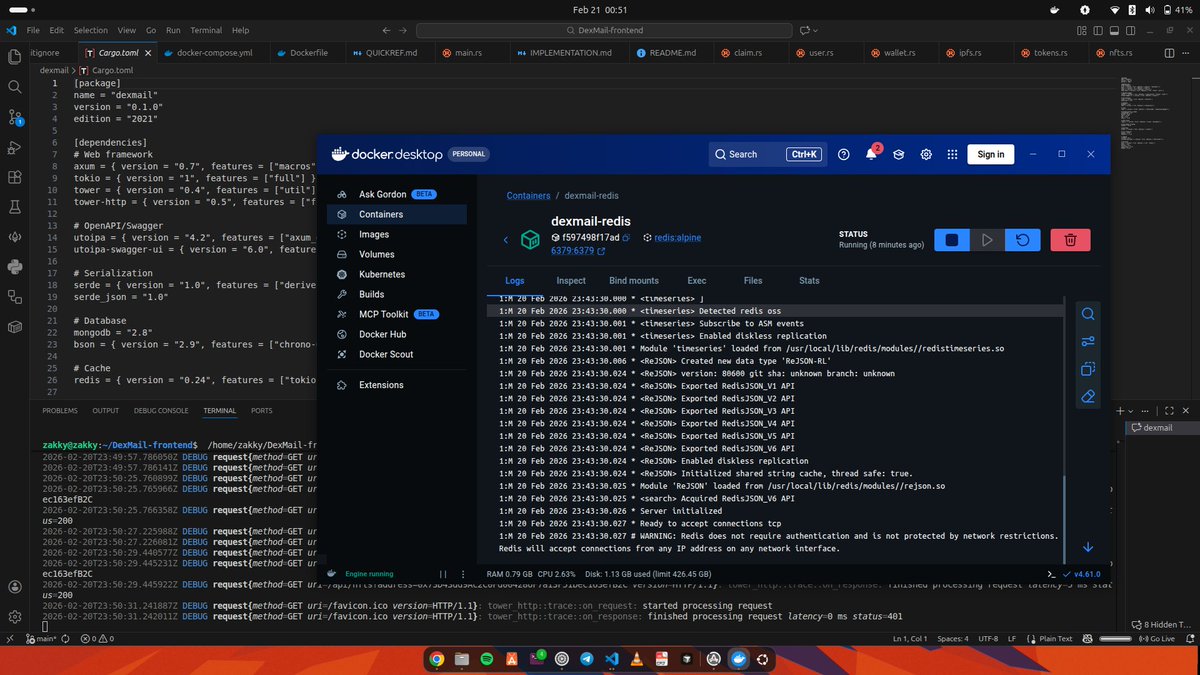Open the 6379:6379 port link
1200x675 pixels.
(x=573, y=252)
